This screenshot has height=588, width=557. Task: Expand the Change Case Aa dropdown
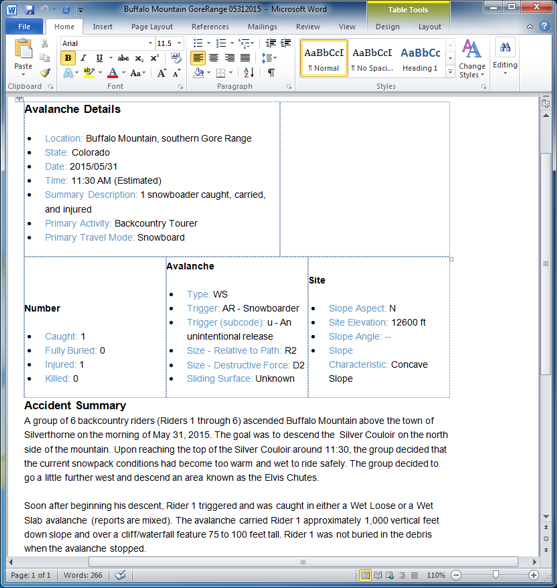(x=144, y=73)
